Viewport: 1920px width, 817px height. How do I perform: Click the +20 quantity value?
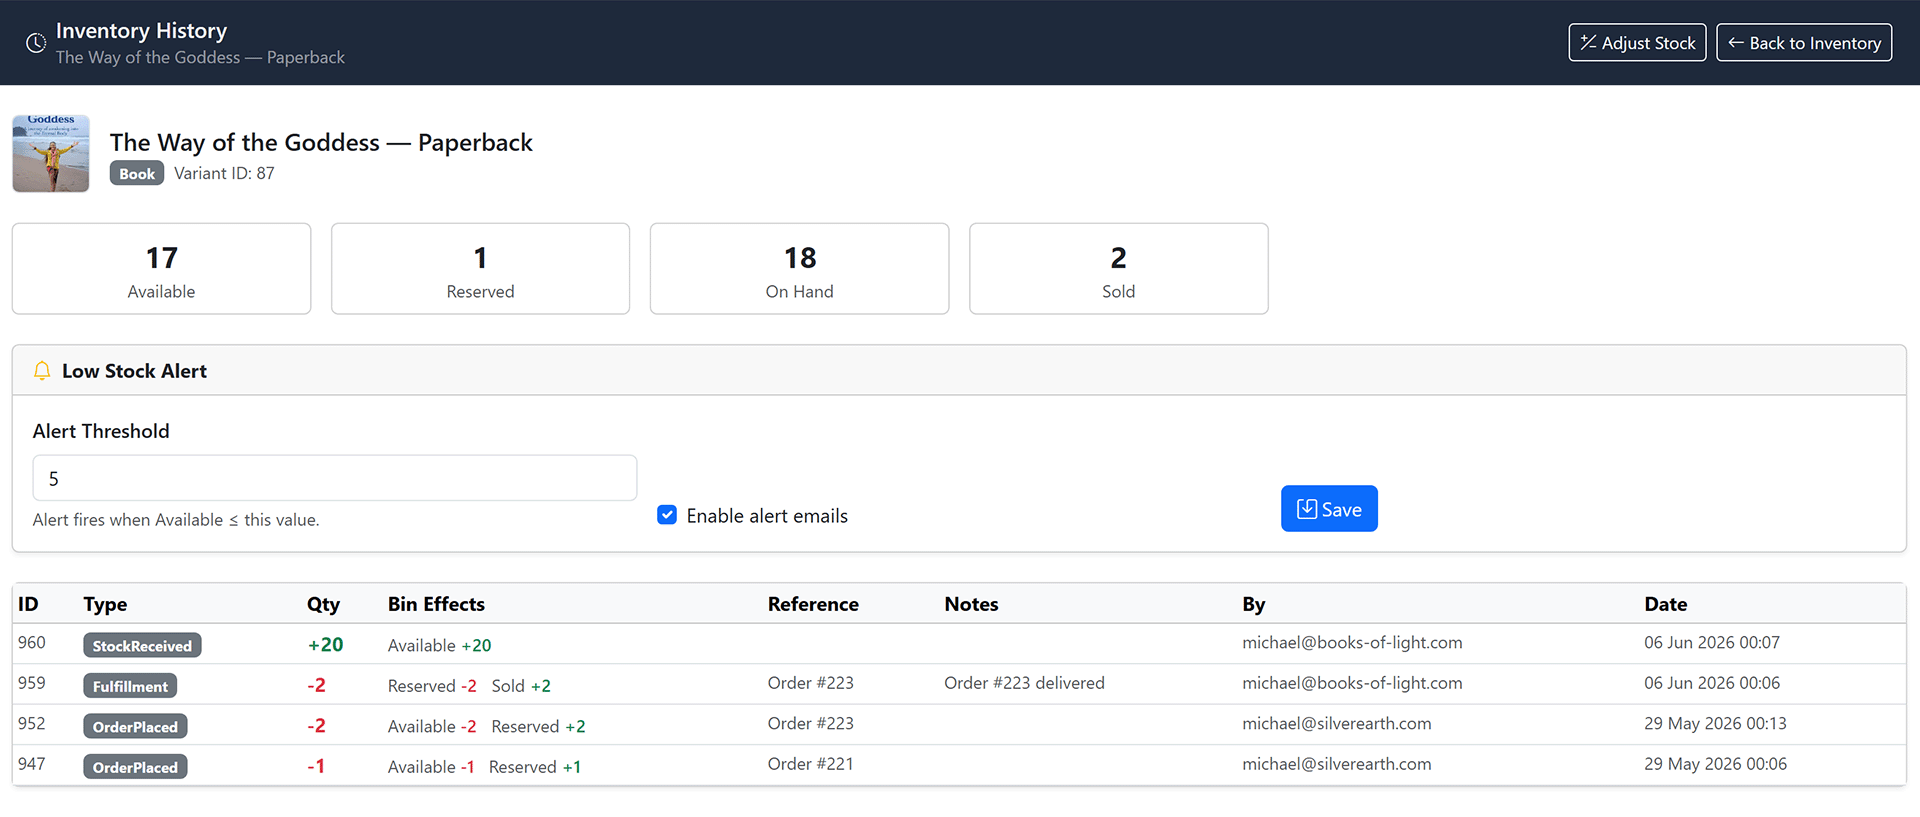(x=326, y=645)
